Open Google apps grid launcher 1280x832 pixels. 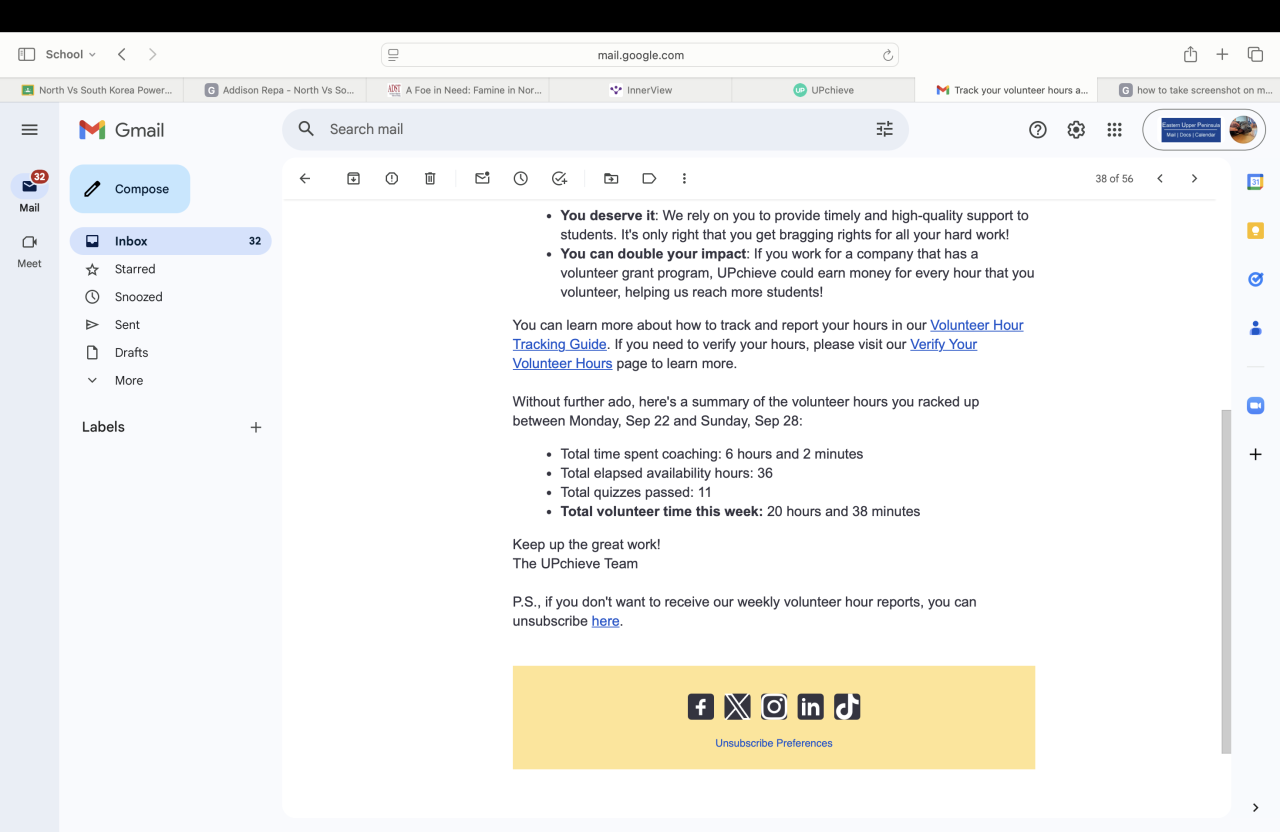[1114, 130]
